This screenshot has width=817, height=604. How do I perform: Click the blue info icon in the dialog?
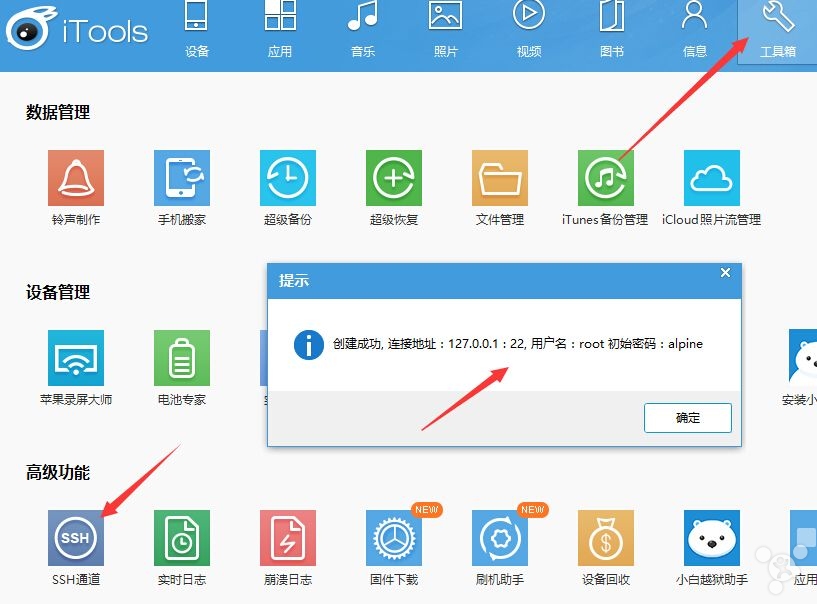[308, 345]
